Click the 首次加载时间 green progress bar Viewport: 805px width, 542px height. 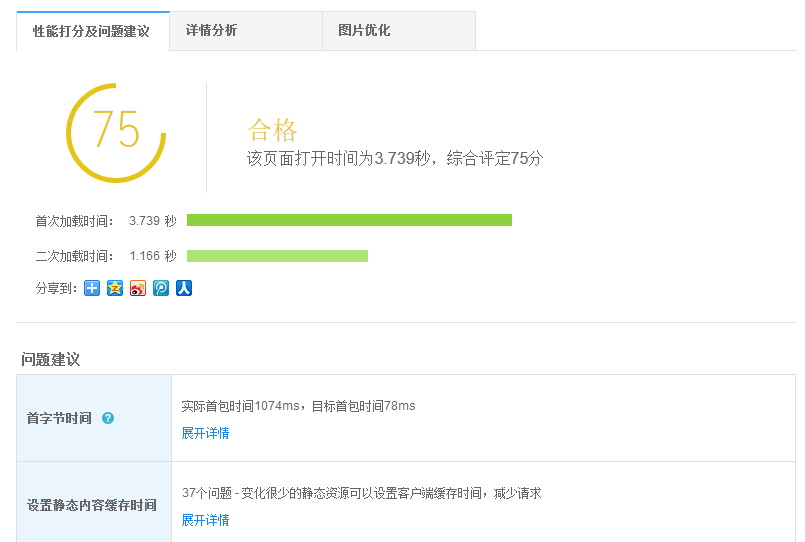(x=349, y=220)
